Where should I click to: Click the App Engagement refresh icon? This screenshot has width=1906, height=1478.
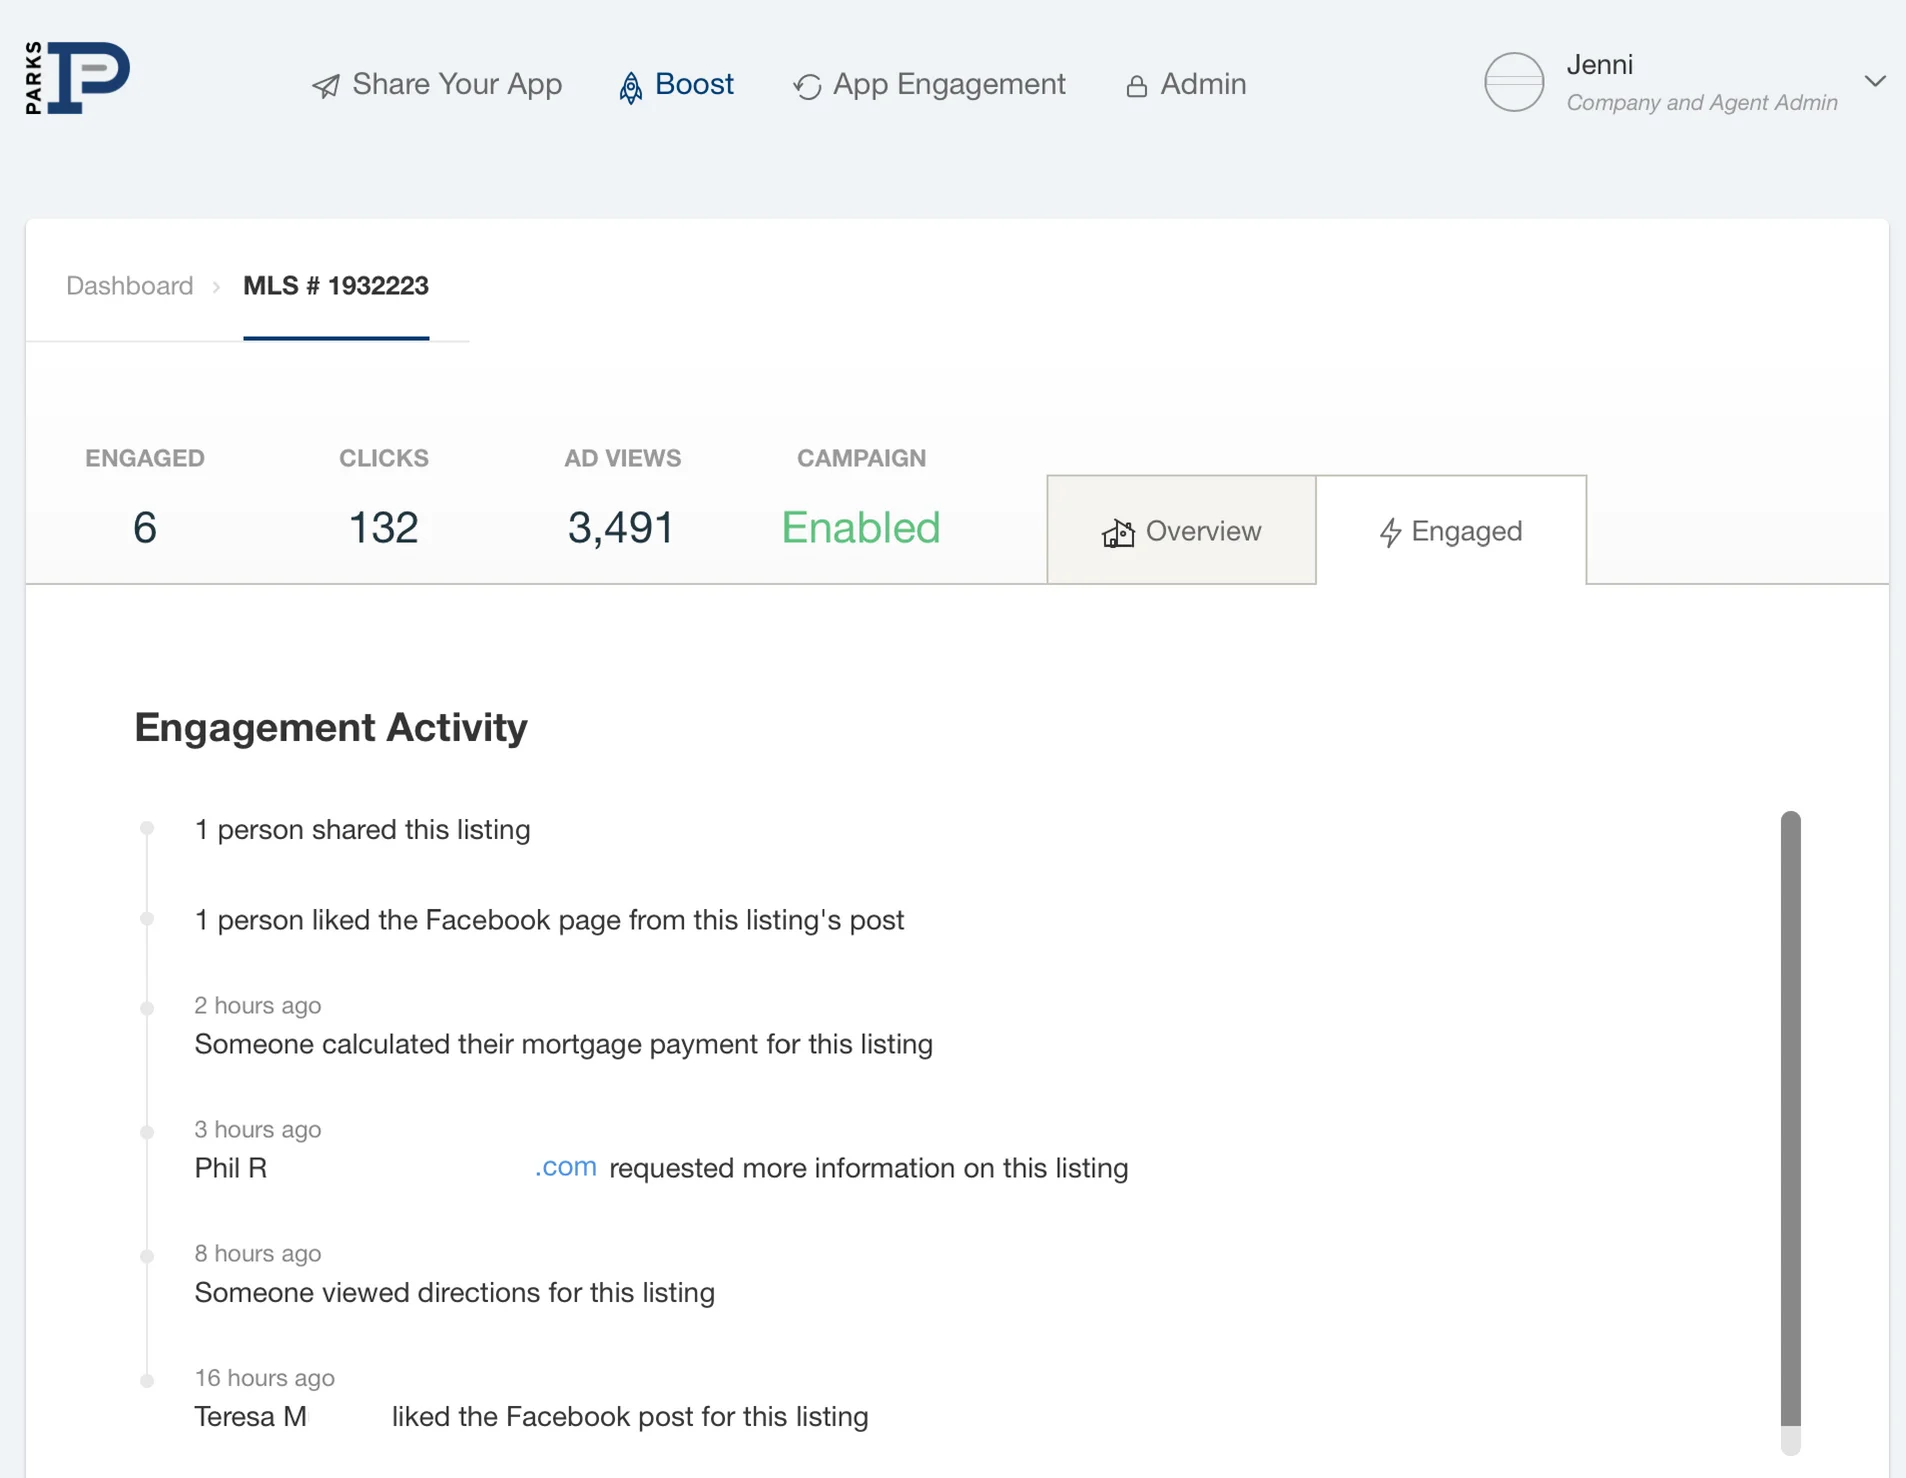pos(807,87)
